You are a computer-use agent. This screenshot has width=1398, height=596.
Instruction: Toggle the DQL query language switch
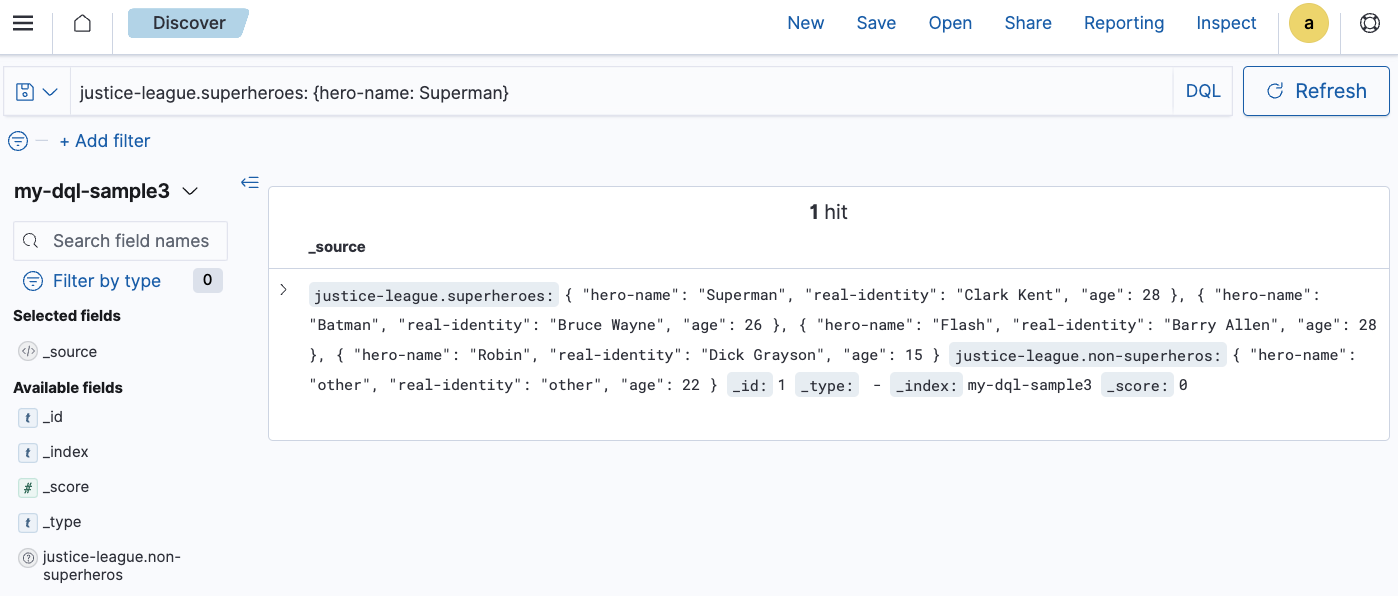[1202, 91]
